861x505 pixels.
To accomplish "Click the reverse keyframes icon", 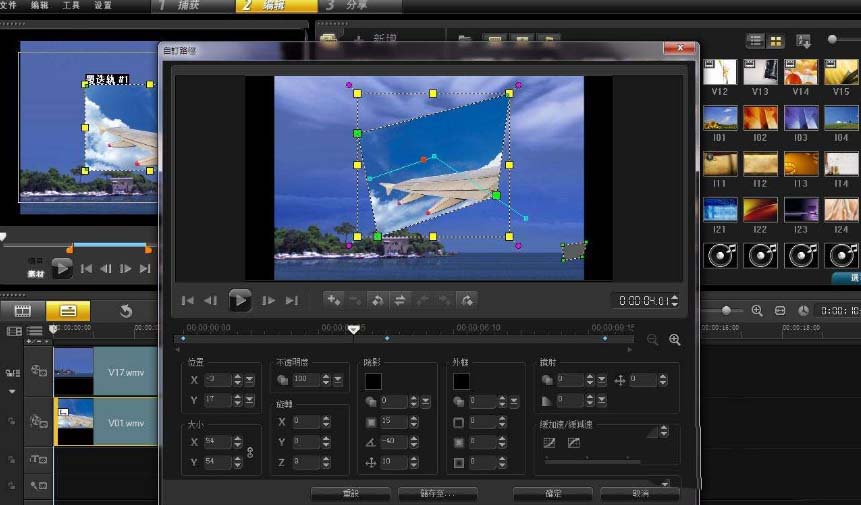I will click(x=378, y=300).
